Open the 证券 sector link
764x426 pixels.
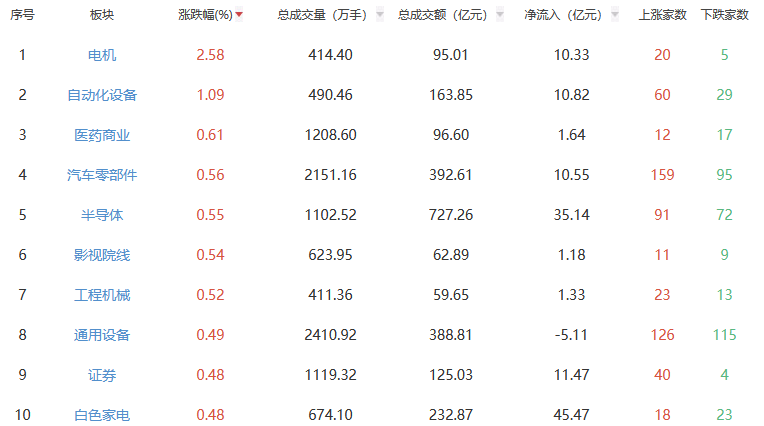102,375
